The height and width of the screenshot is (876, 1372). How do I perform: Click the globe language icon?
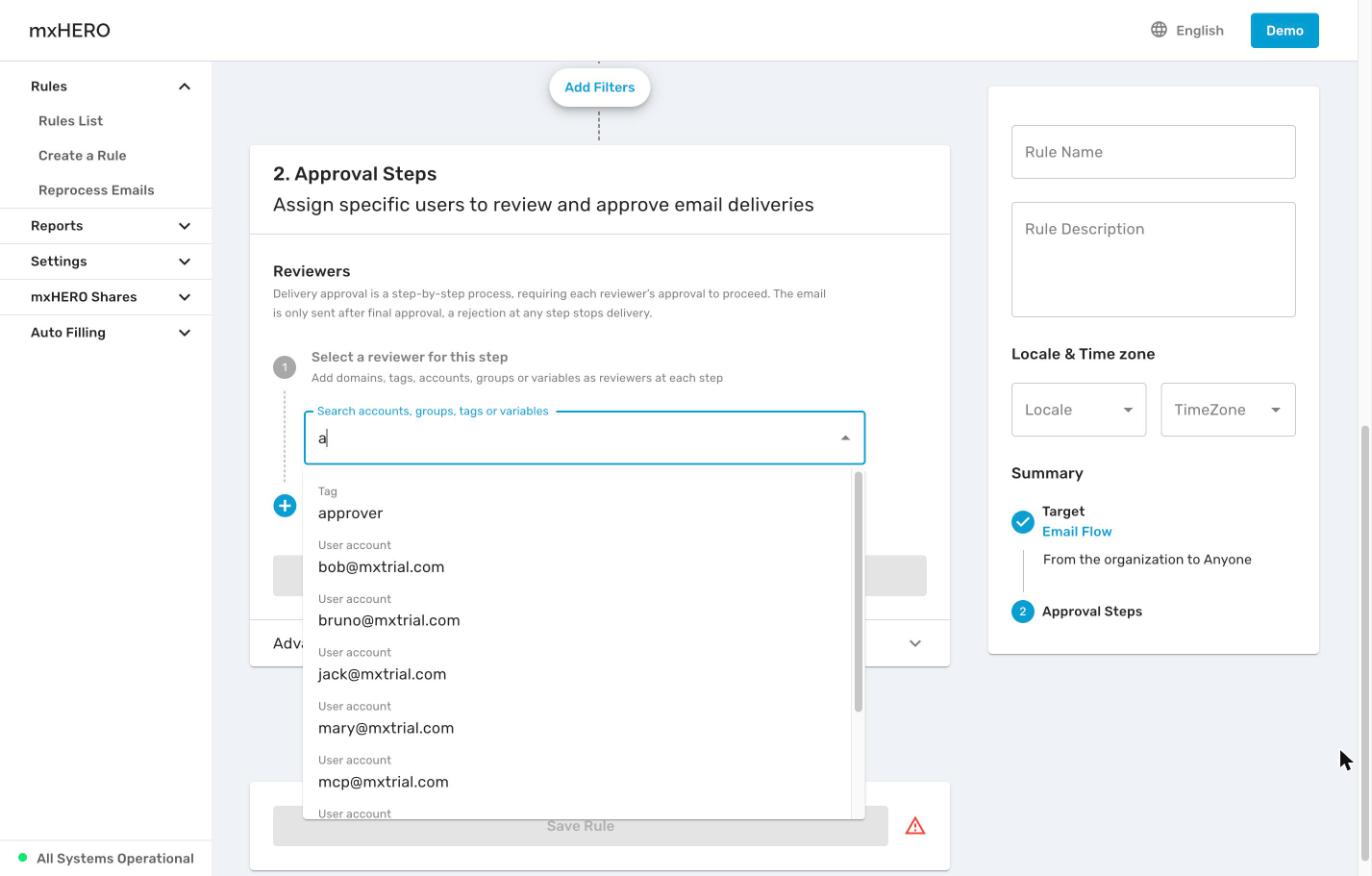1159,30
